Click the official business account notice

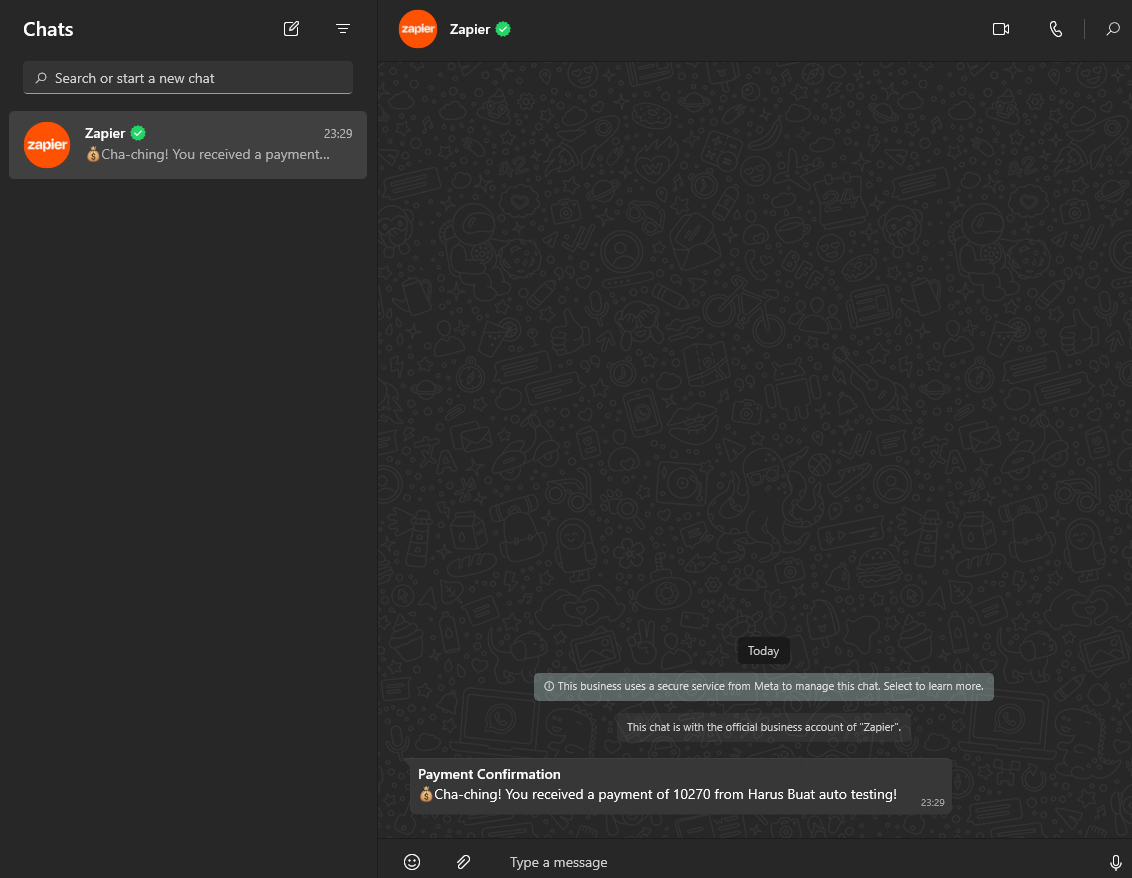(x=764, y=727)
